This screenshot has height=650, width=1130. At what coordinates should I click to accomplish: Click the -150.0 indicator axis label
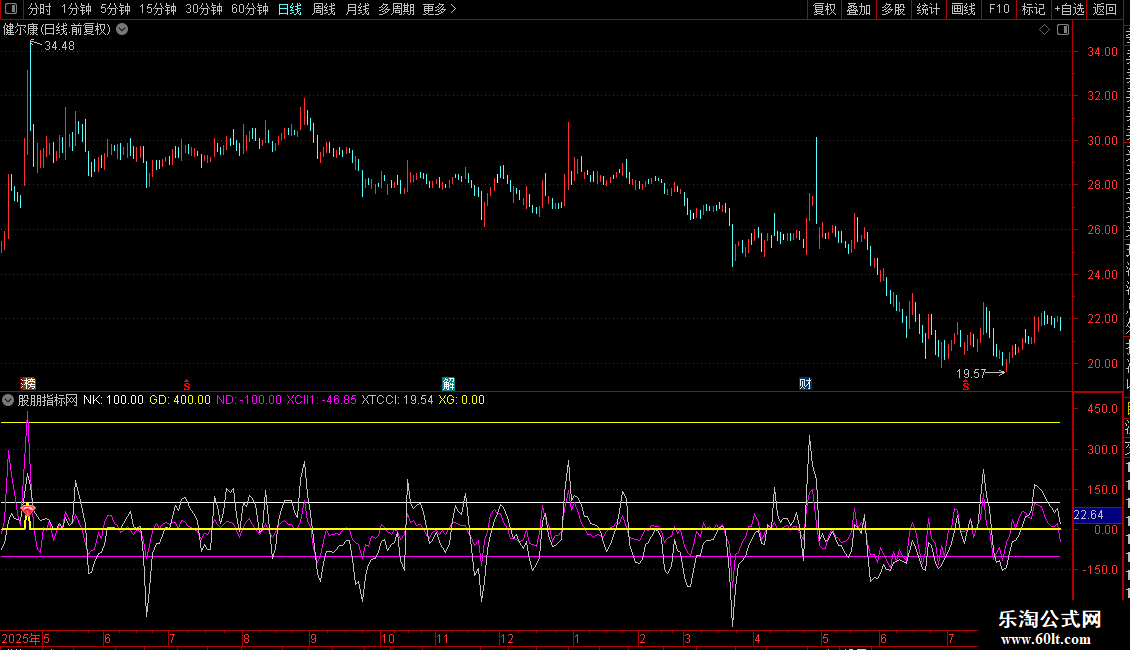click(x=1100, y=569)
